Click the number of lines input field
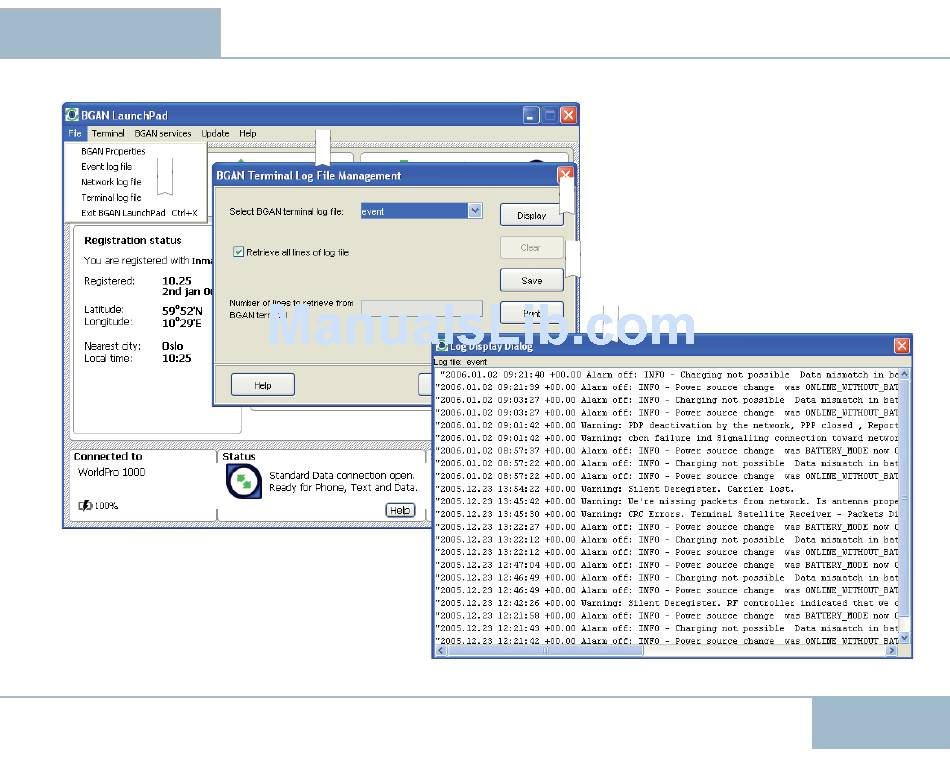Viewport: 950px width, 757px height. (421, 310)
